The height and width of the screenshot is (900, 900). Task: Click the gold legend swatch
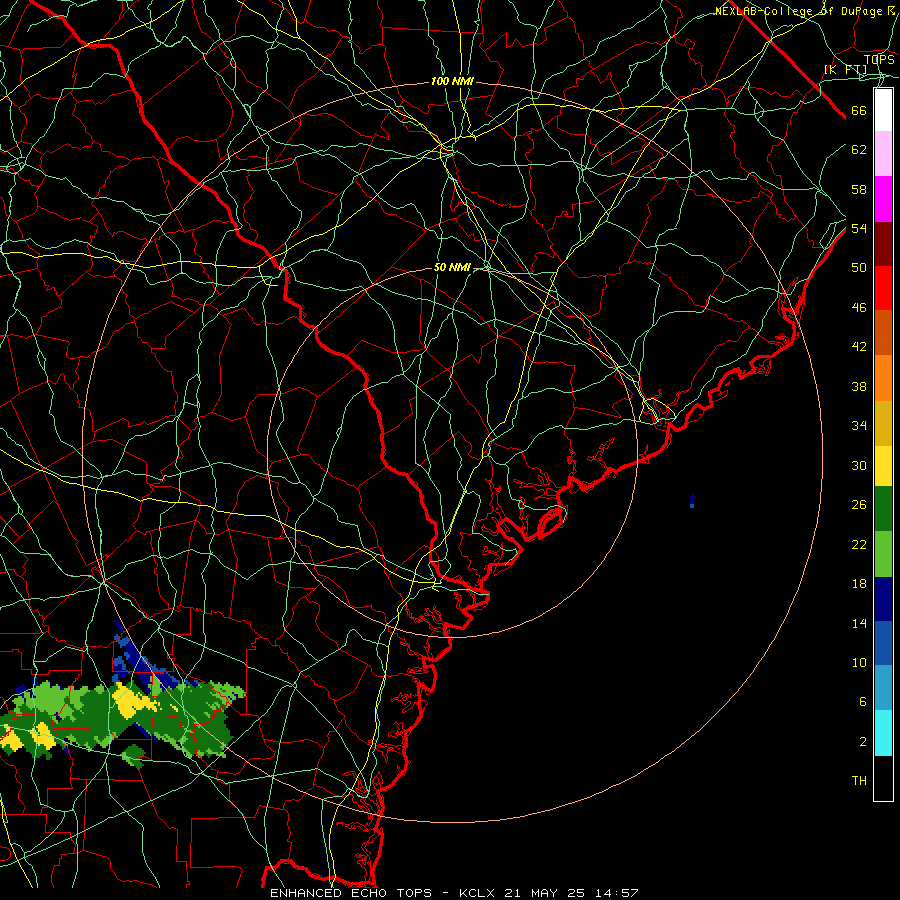(x=883, y=424)
